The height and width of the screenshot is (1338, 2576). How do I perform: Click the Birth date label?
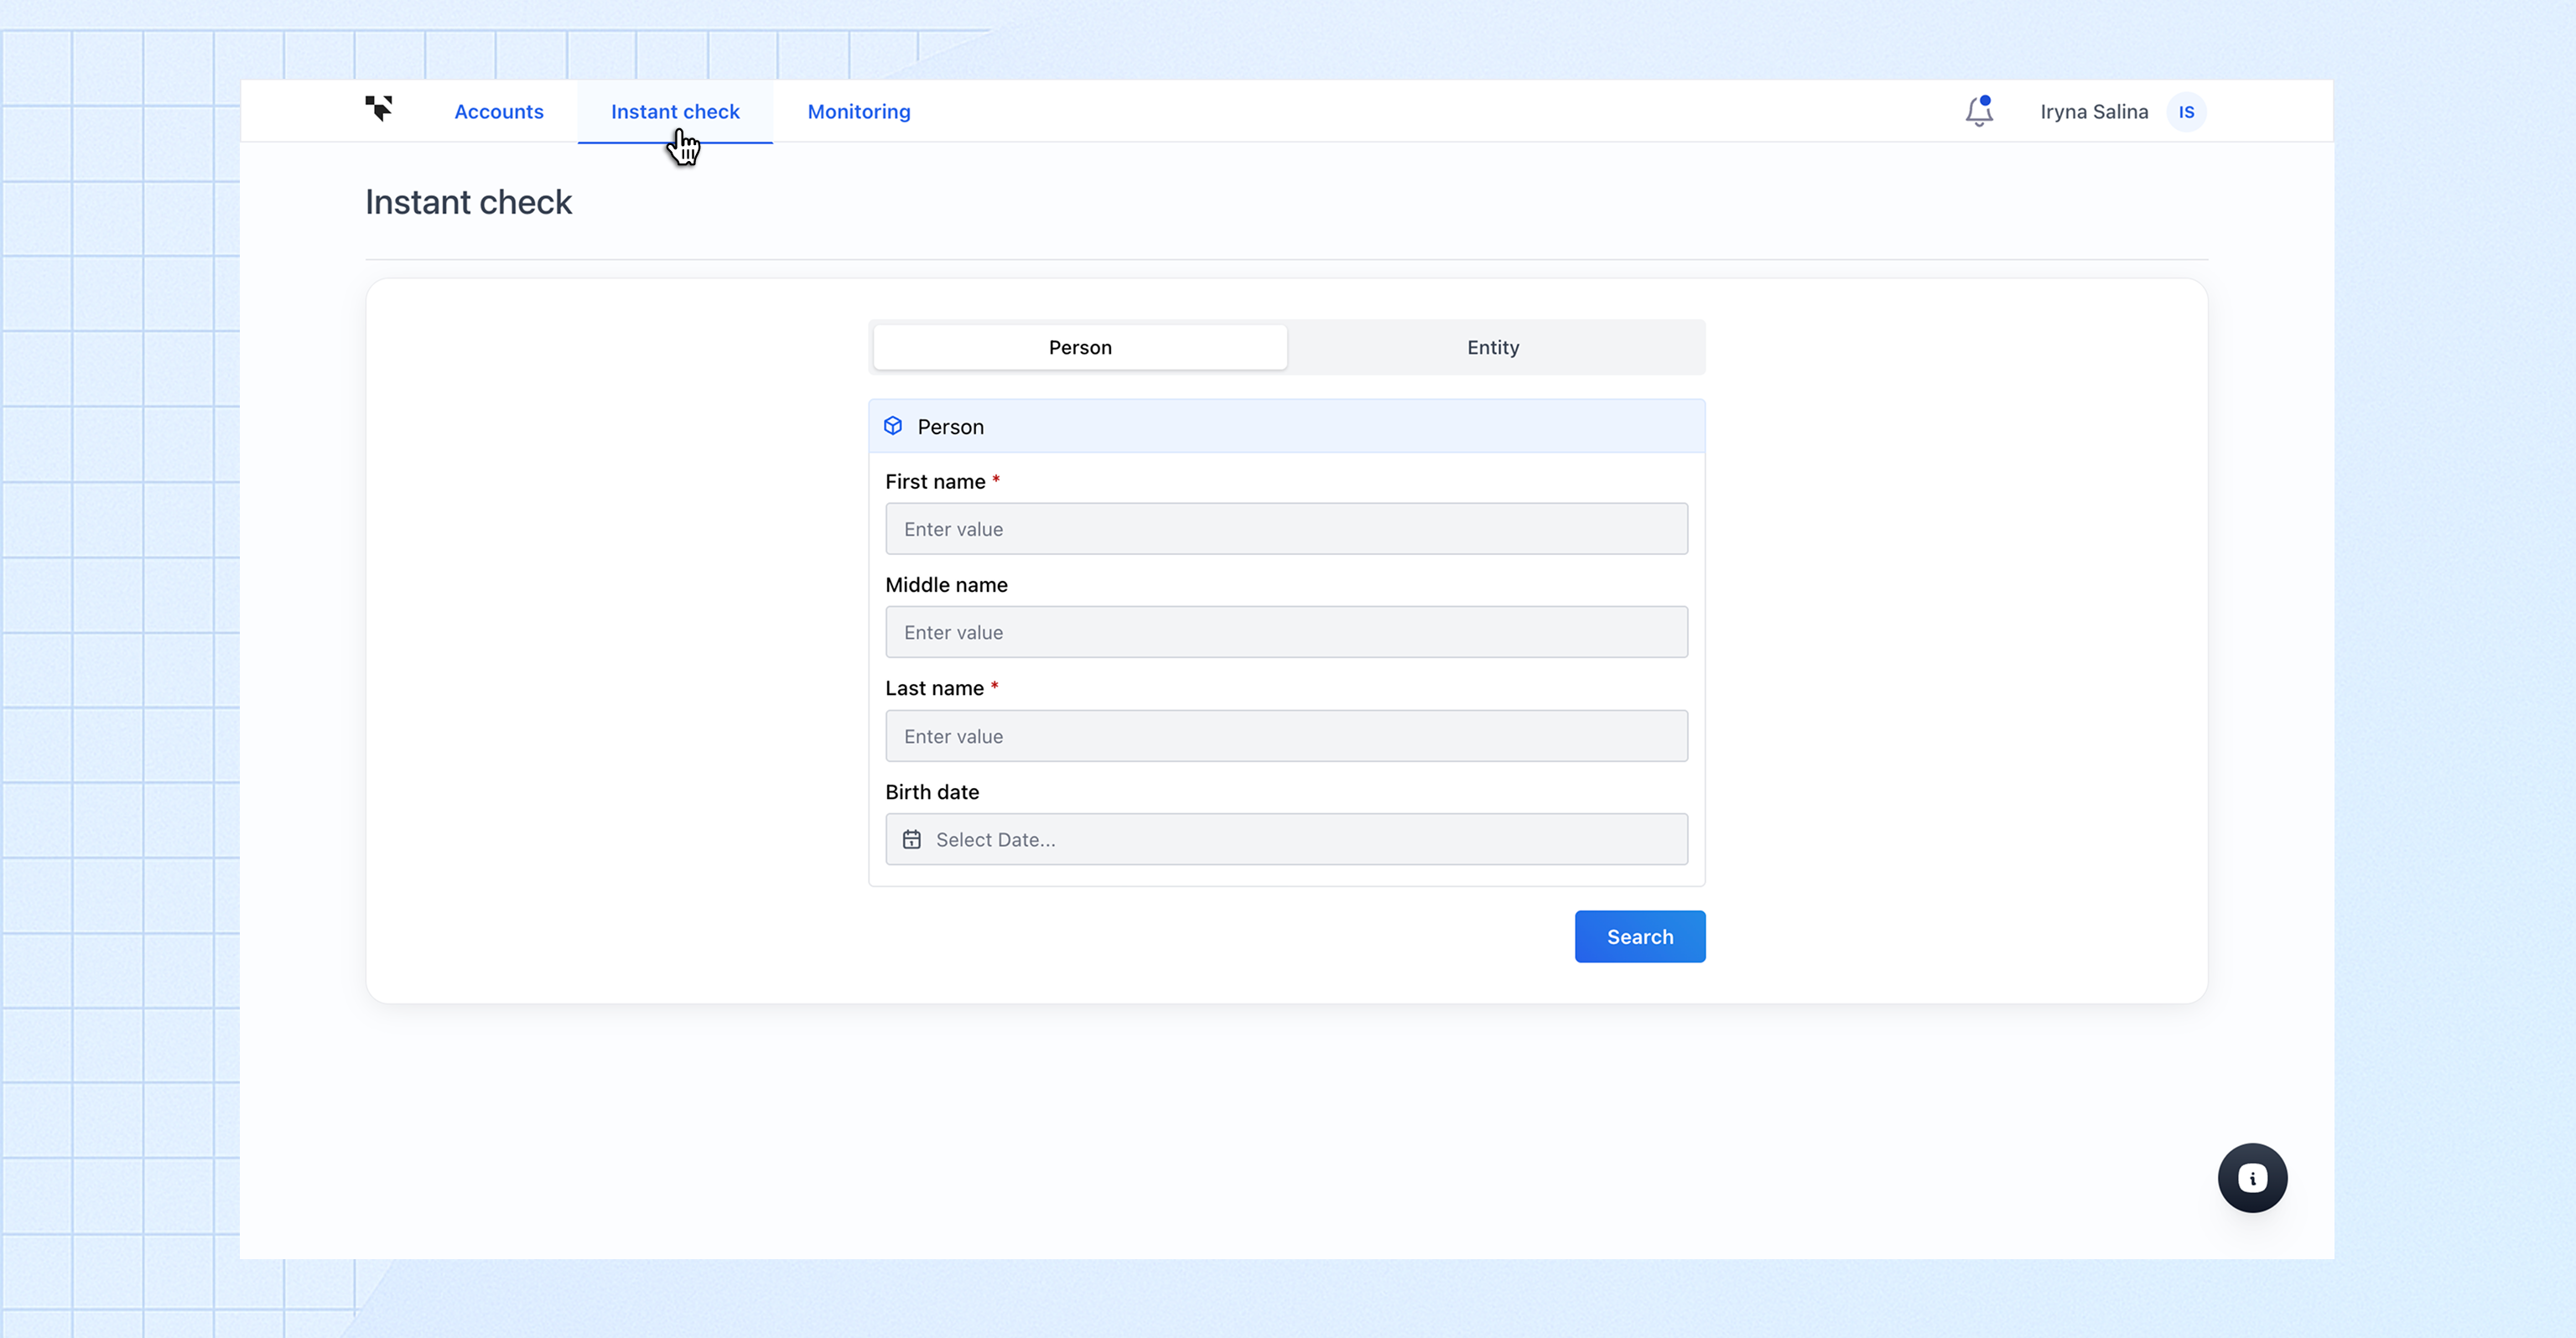tap(931, 792)
